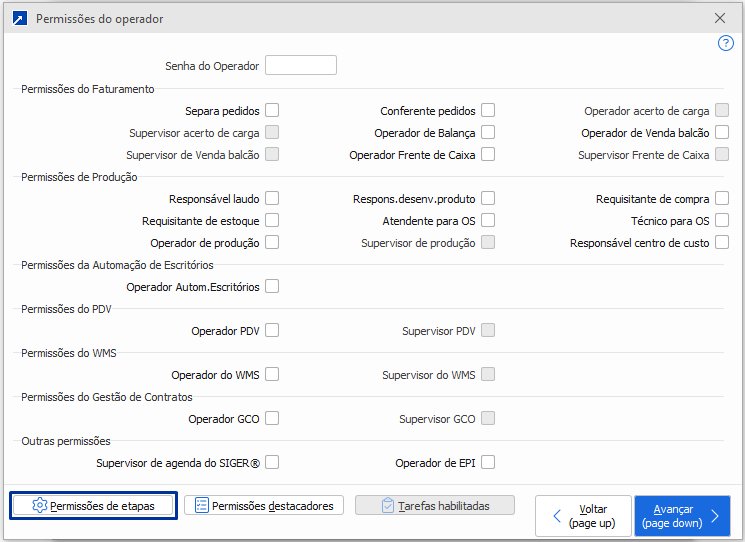Enable Responsável laudo permission
The image size is (745, 542).
(272, 199)
